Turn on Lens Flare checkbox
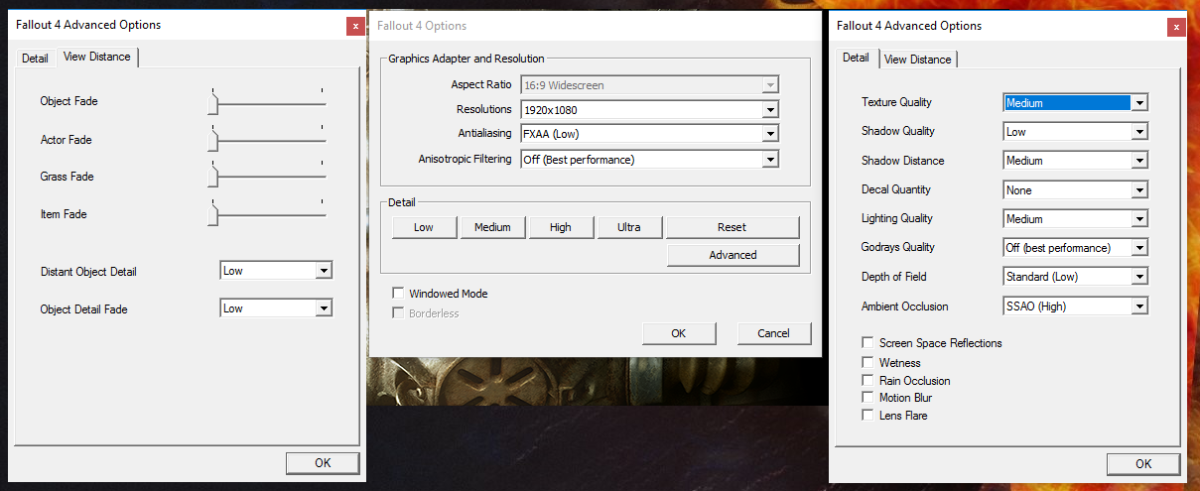 (x=868, y=415)
